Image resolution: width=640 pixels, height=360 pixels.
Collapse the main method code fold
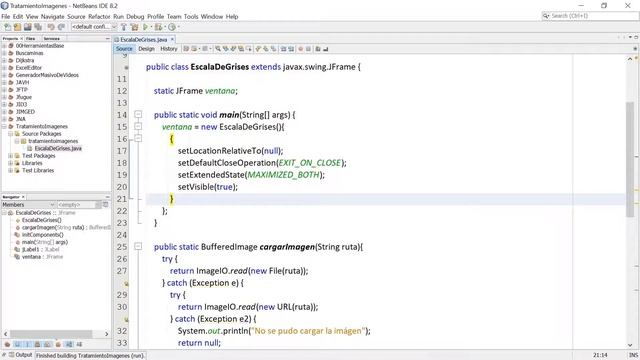point(138,114)
